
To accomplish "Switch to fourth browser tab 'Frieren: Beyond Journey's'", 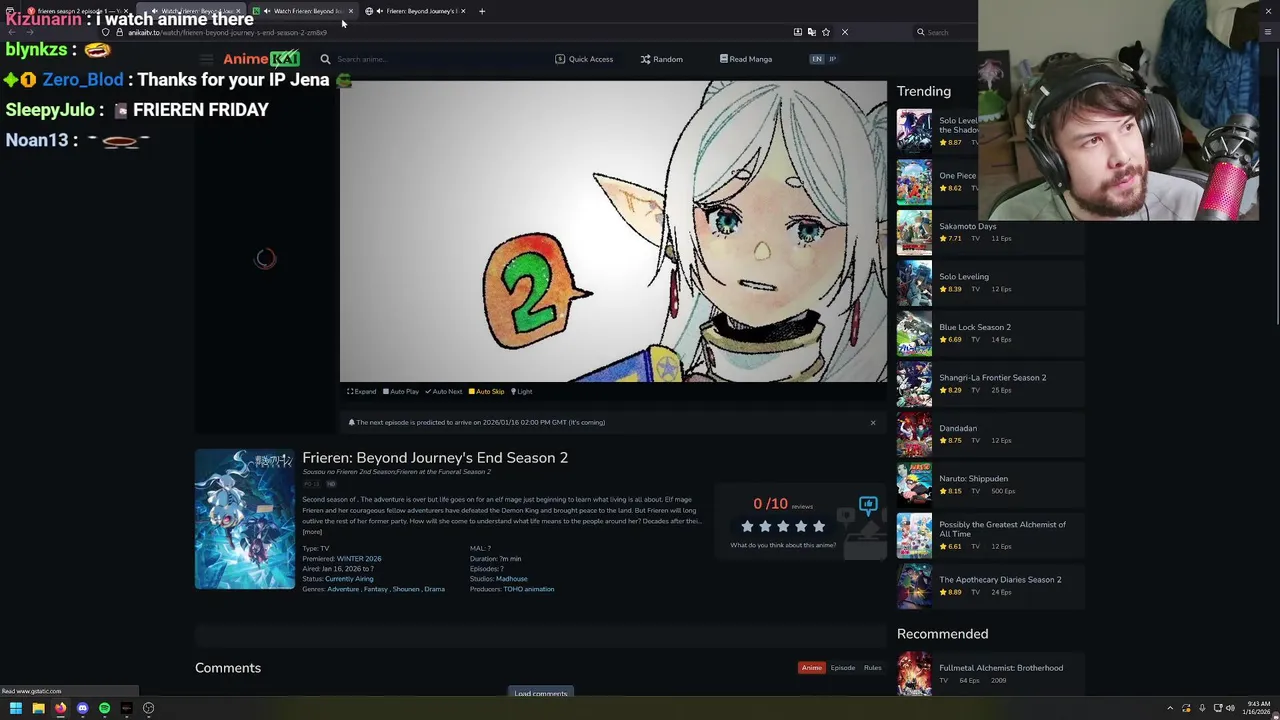I will click(x=415, y=11).
